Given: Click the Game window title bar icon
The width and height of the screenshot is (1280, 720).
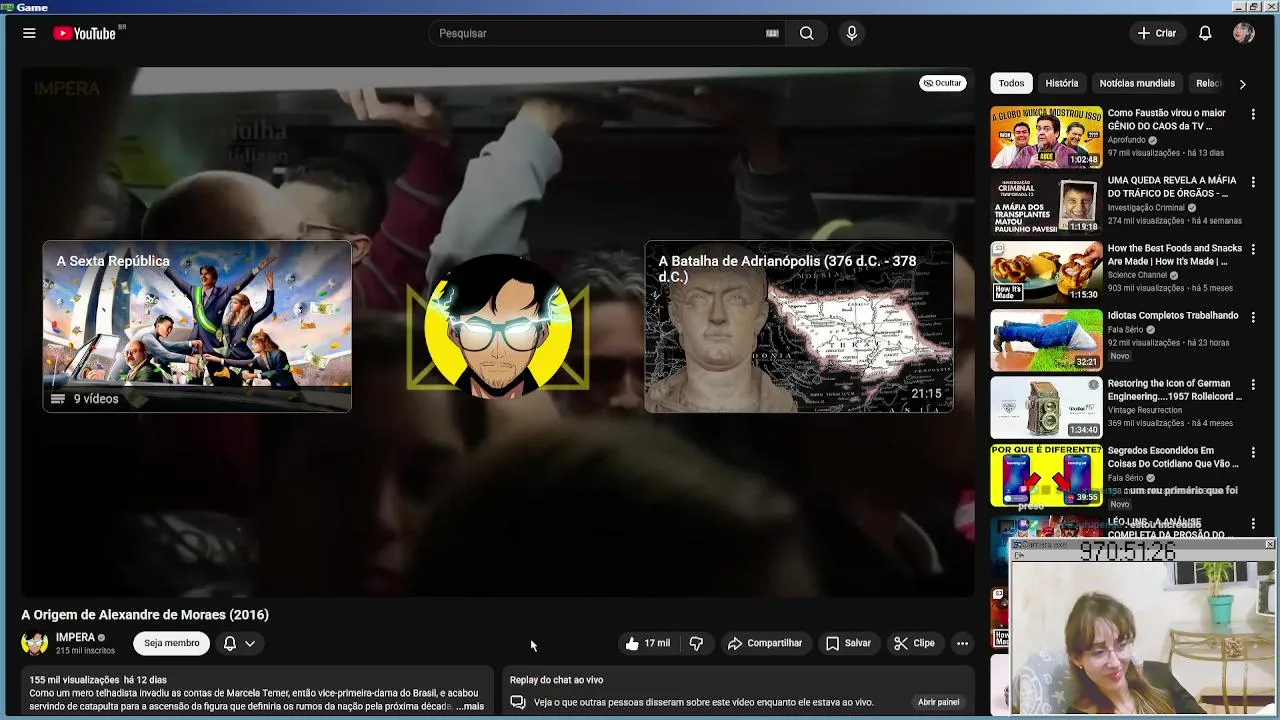Looking at the screenshot, I should tap(8, 7).
